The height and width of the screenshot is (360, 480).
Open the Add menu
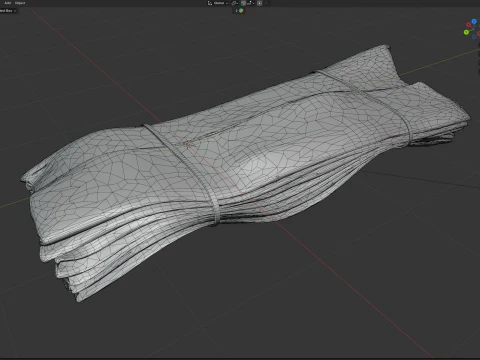click(7, 3)
